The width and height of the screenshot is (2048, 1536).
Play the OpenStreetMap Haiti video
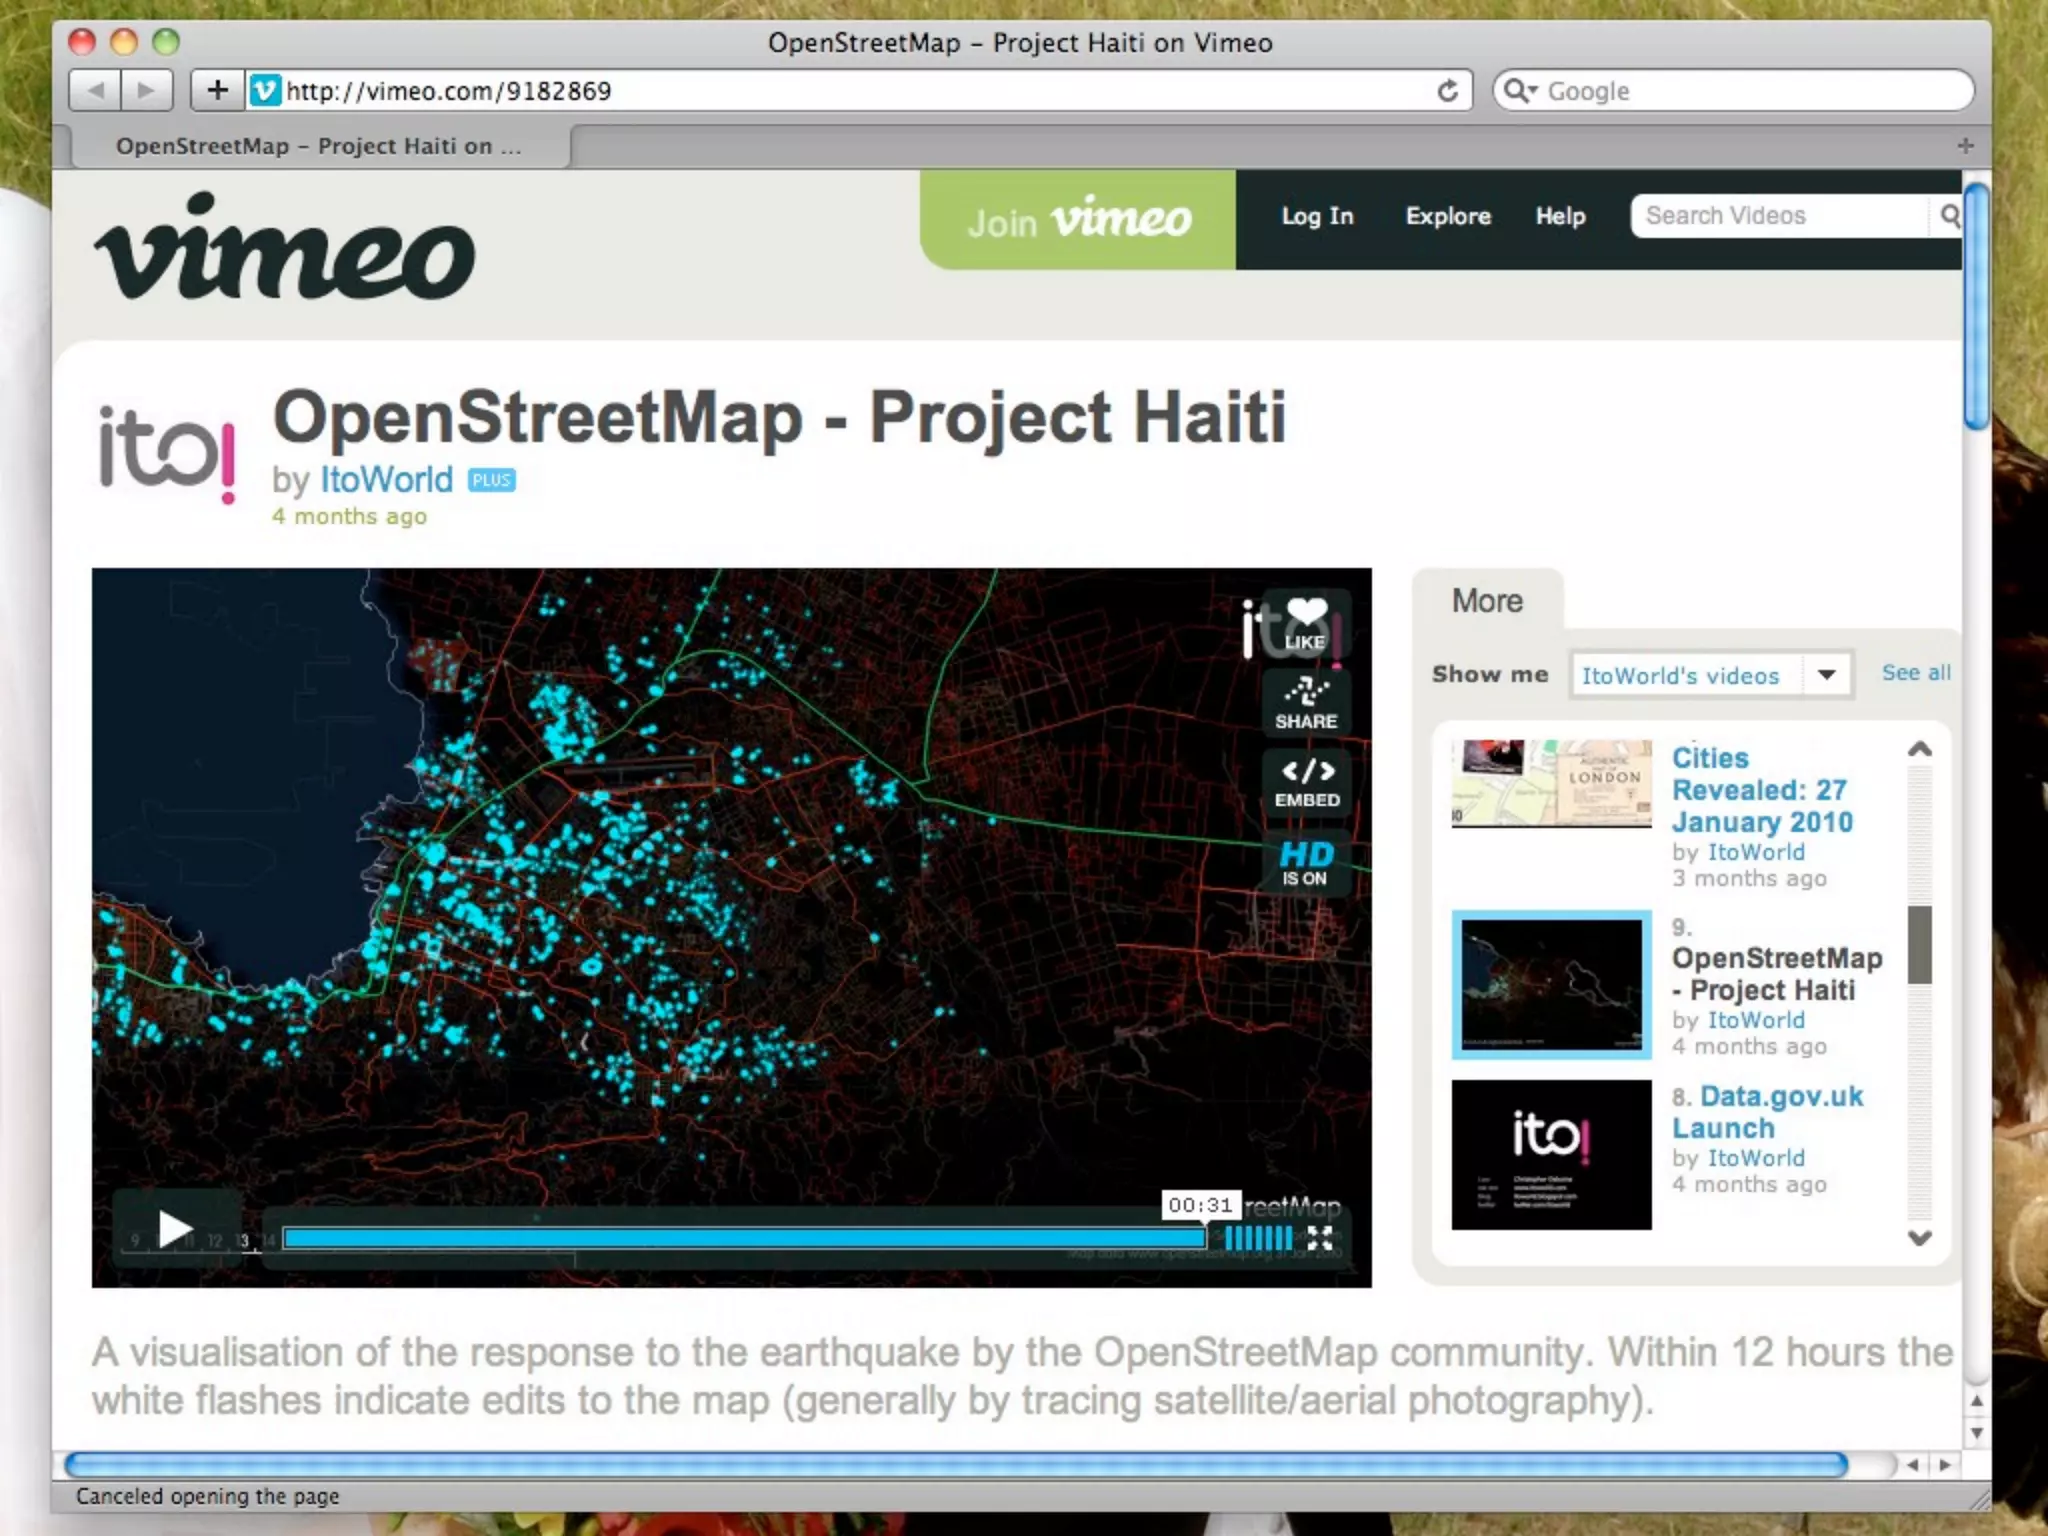pos(175,1229)
